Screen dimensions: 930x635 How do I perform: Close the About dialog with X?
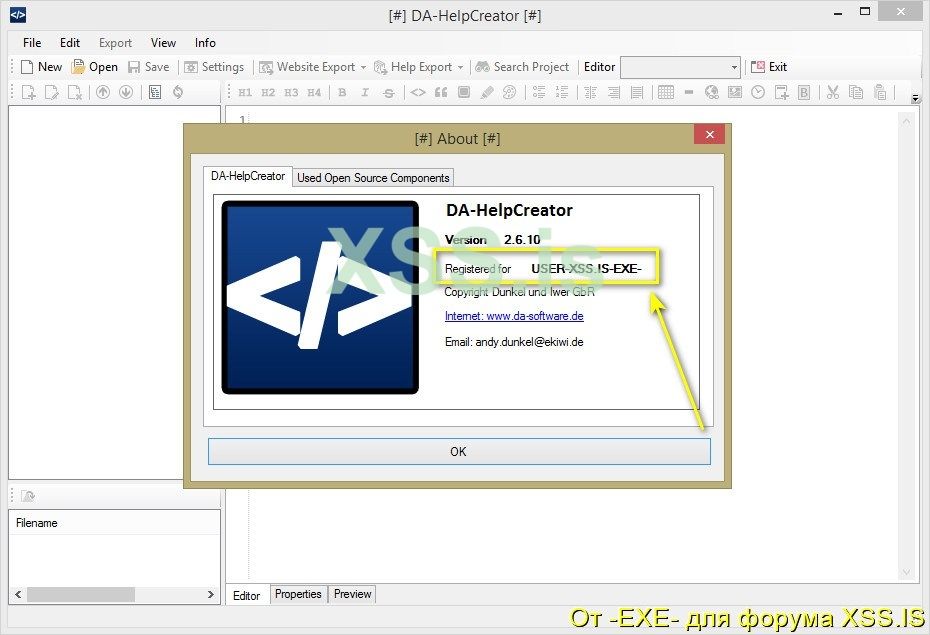pyautogui.click(x=709, y=135)
